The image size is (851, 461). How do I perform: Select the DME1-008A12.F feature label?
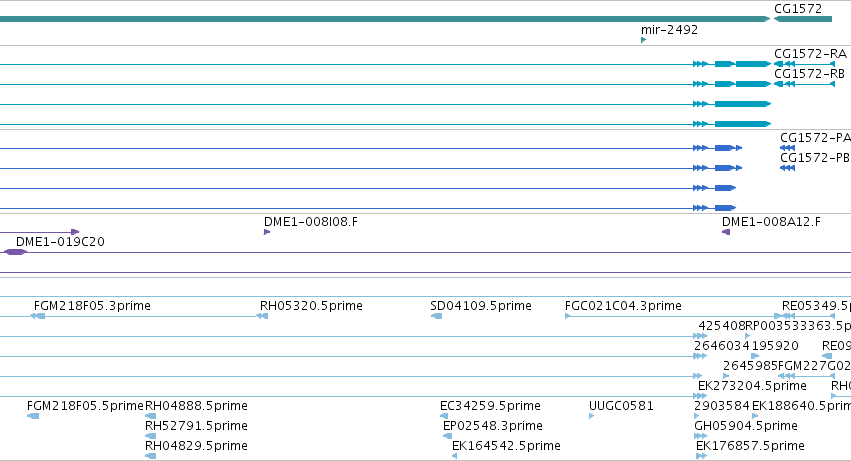tap(771, 222)
